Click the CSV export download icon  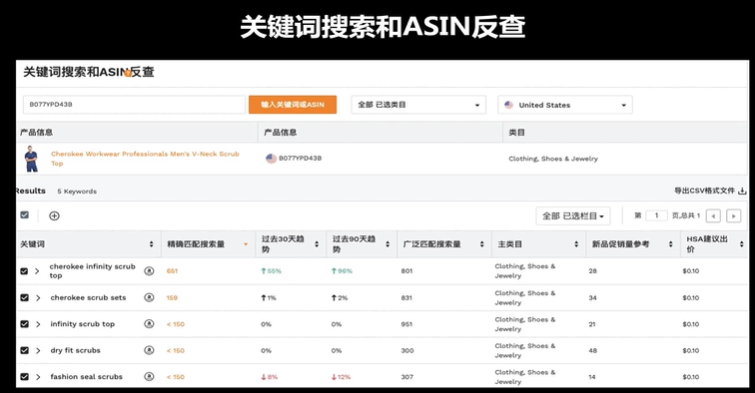742,191
